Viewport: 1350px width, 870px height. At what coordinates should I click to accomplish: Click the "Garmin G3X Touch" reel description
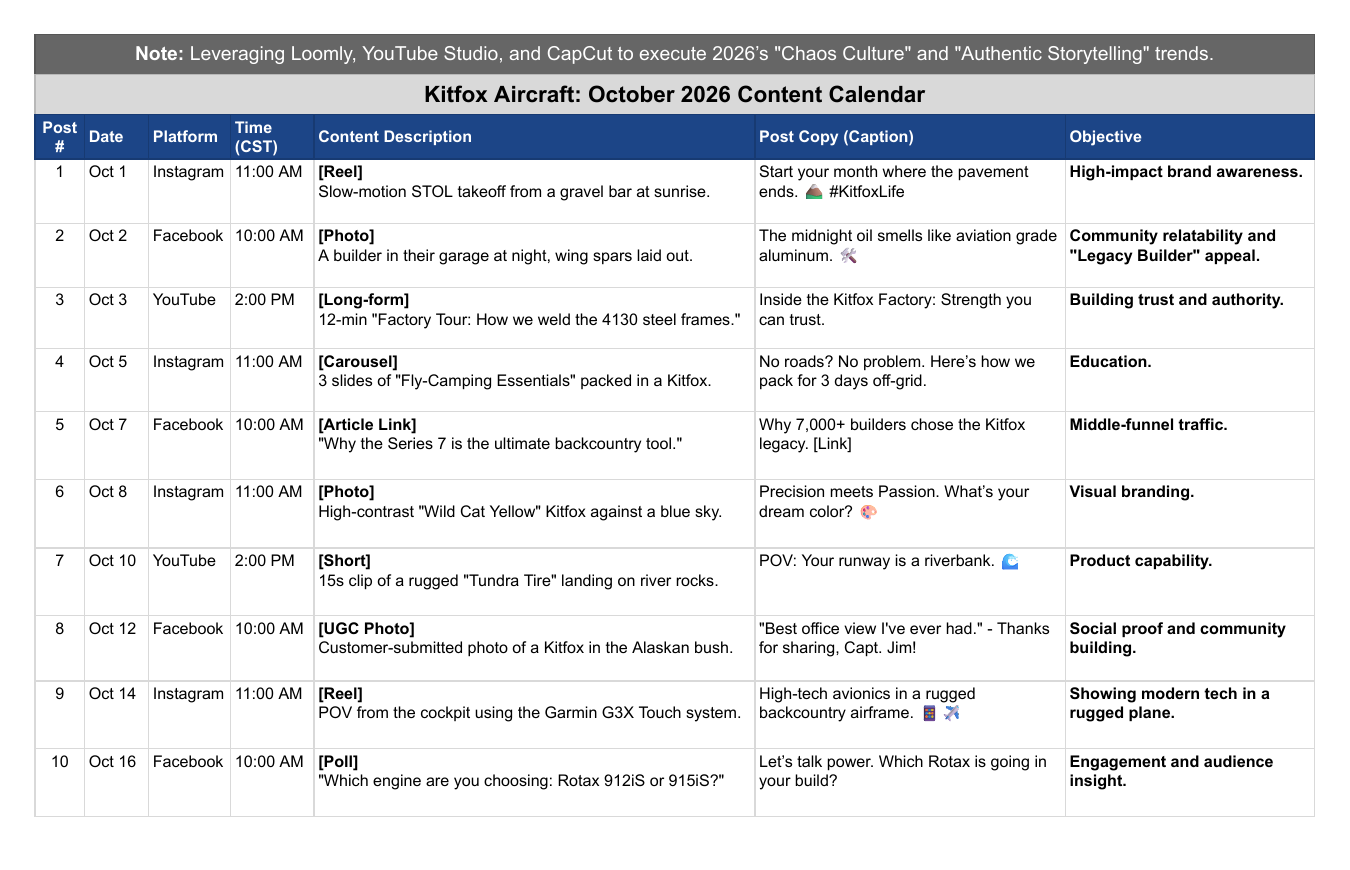click(x=534, y=714)
